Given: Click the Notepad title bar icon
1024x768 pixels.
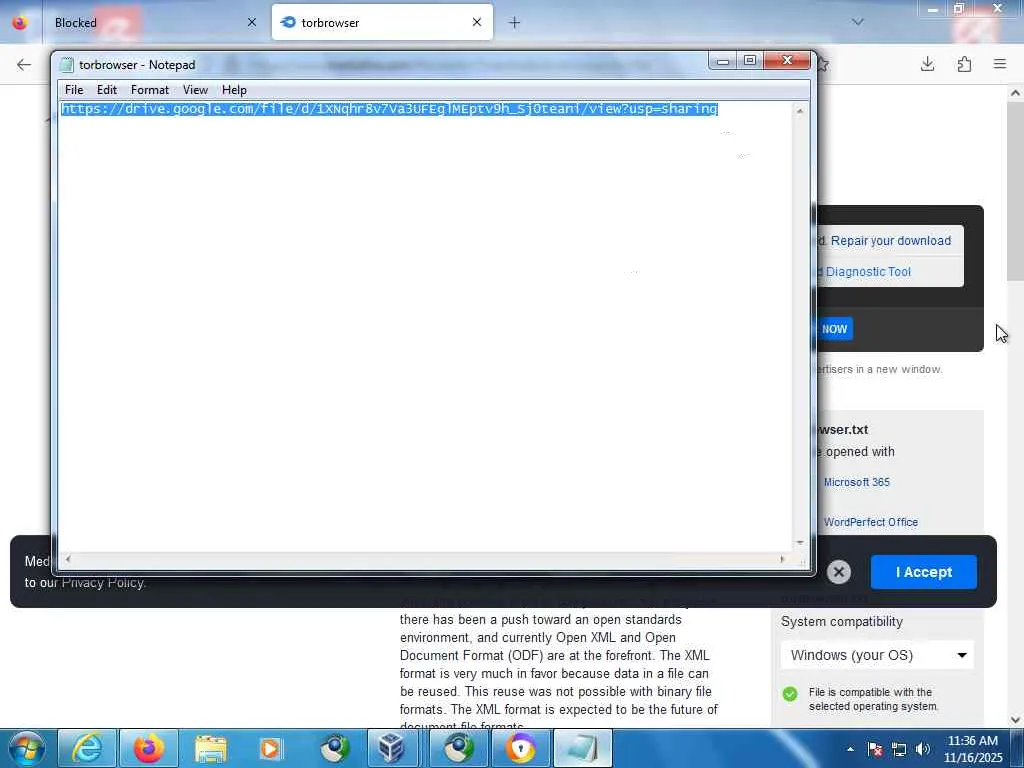Looking at the screenshot, I should tap(67, 65).
